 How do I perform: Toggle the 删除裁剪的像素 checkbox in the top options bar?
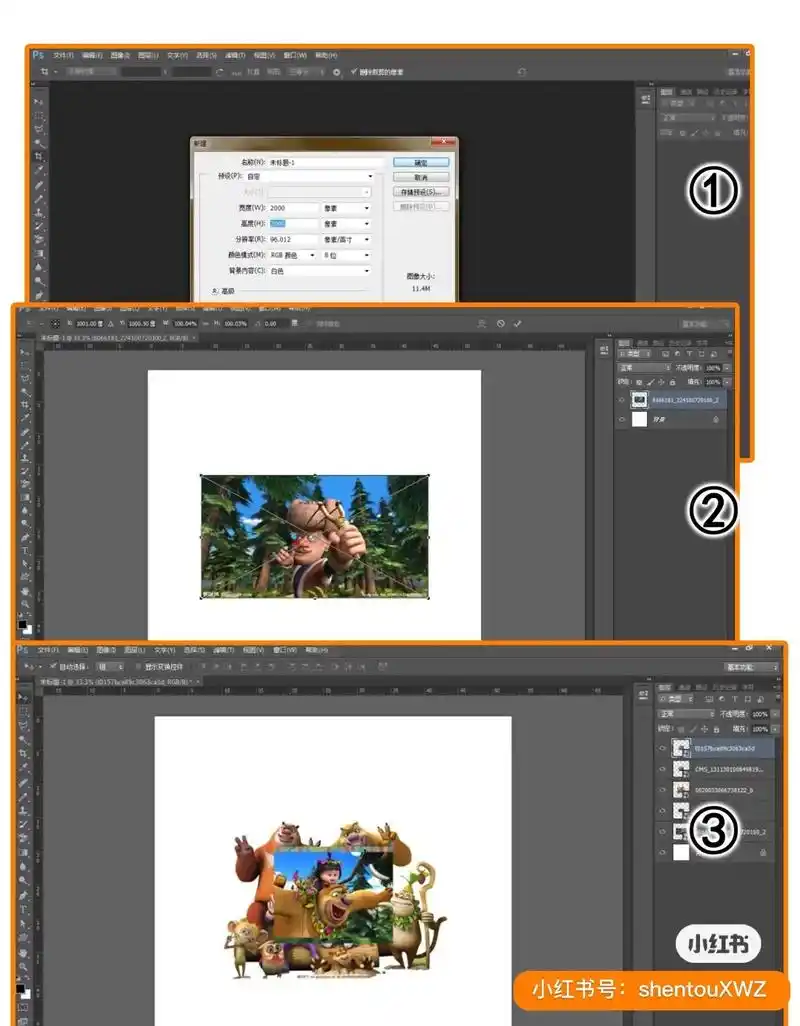click(353, 72)
